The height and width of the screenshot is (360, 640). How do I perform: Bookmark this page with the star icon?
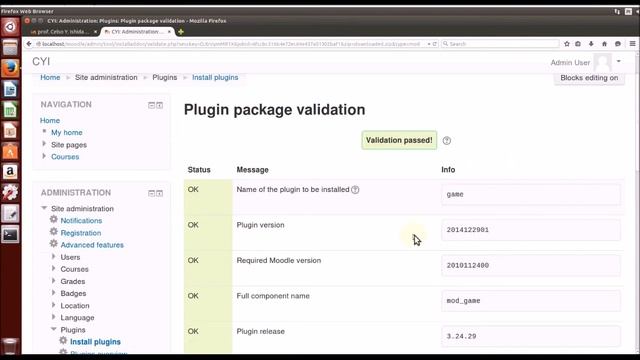click(567, 44)
